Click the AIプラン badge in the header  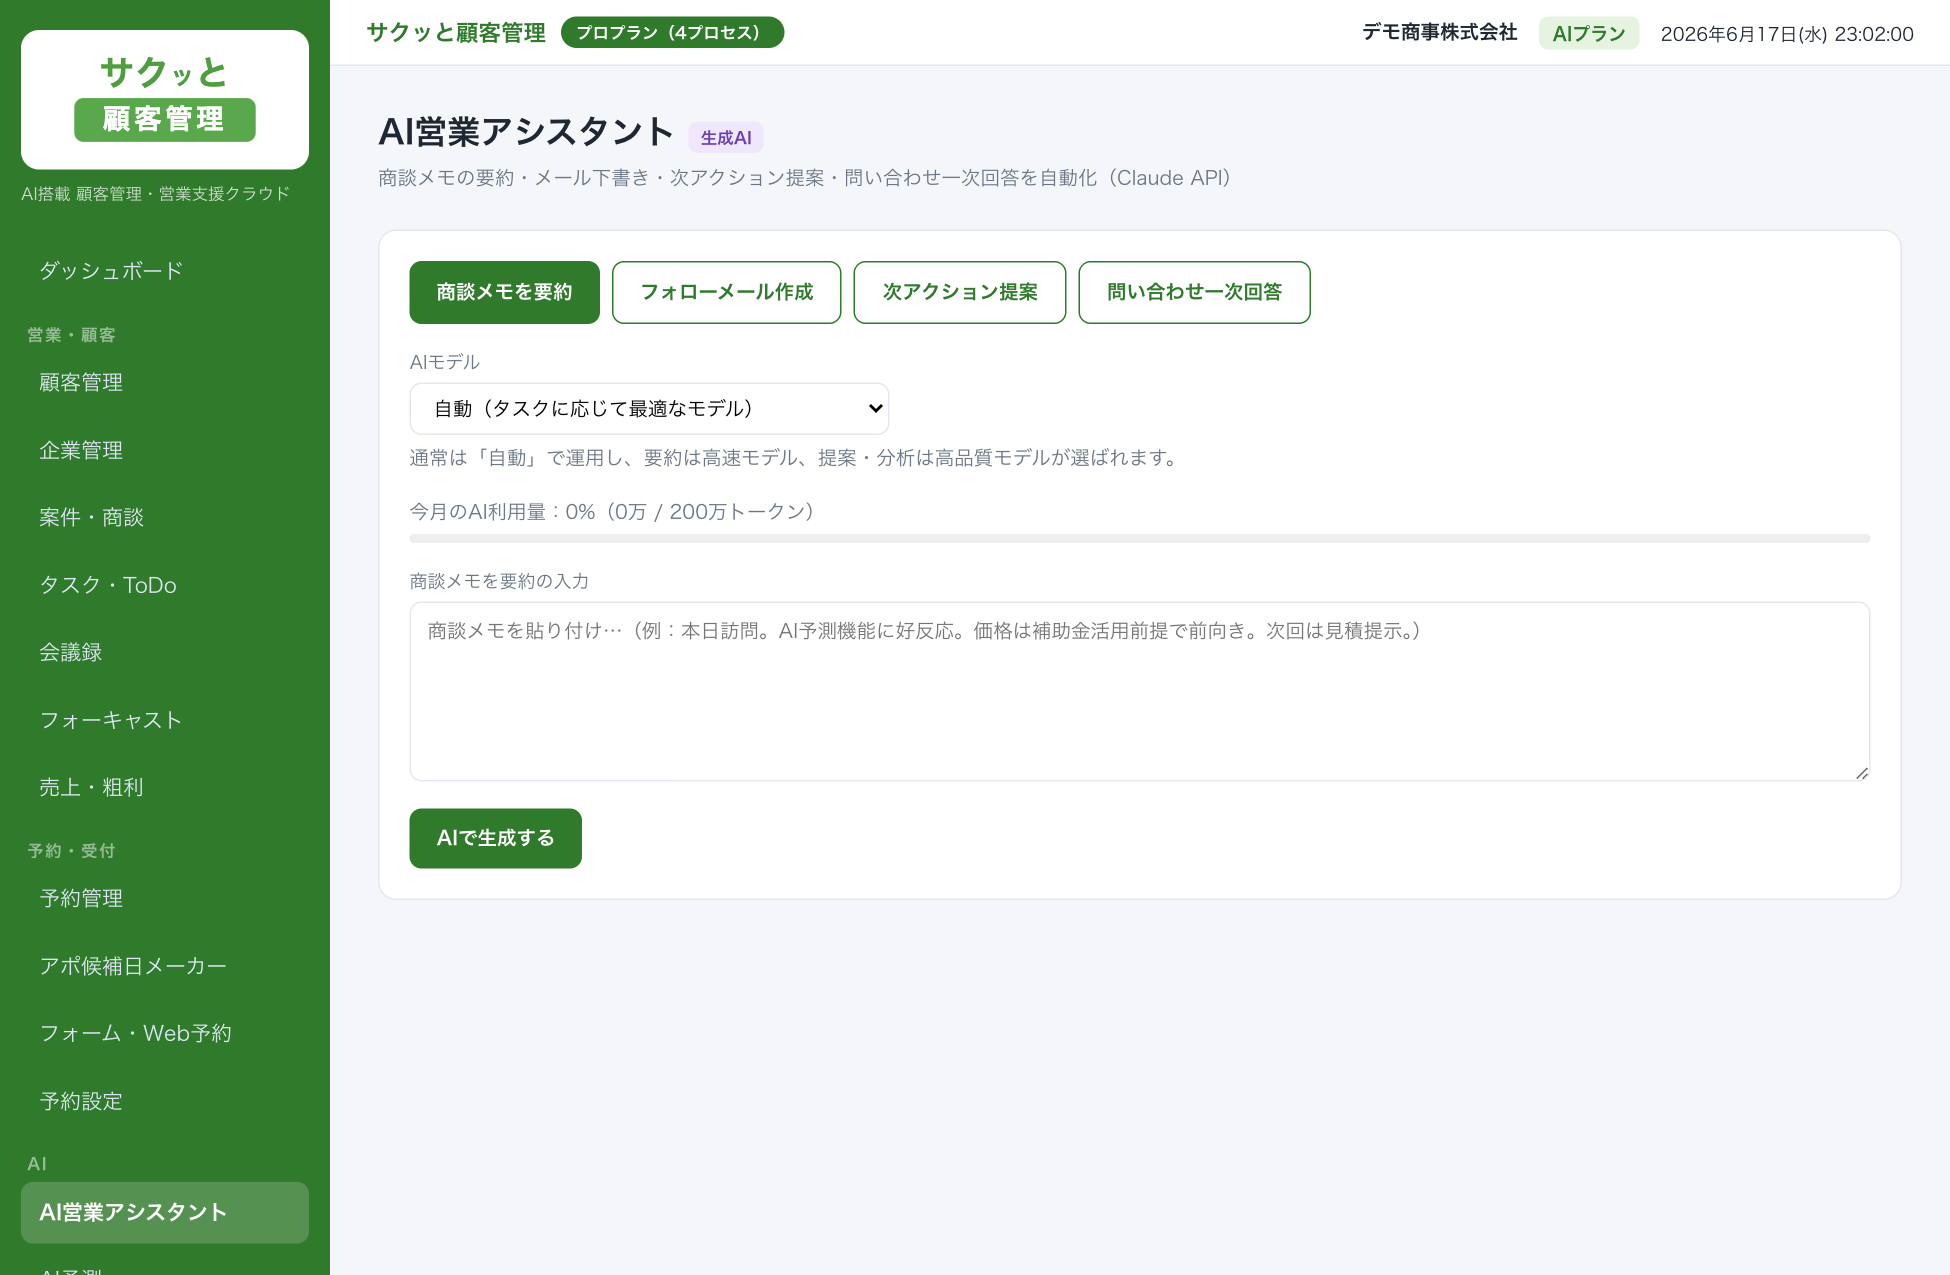(1589, 34)
